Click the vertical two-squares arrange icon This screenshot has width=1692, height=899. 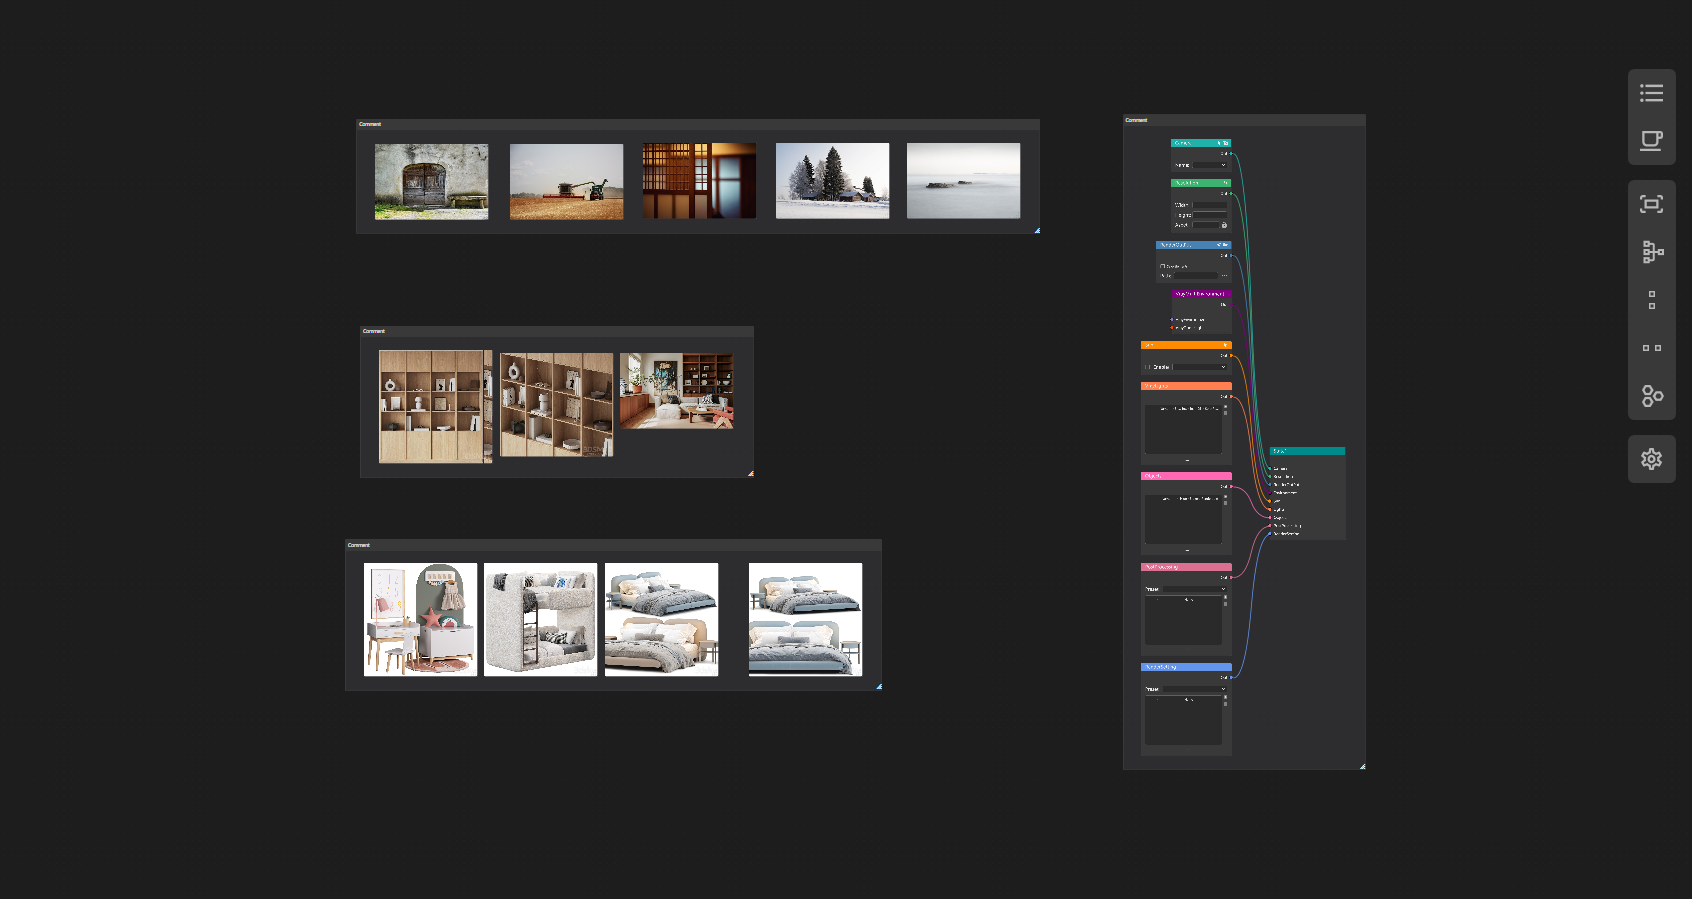(x=1651, y=300)
